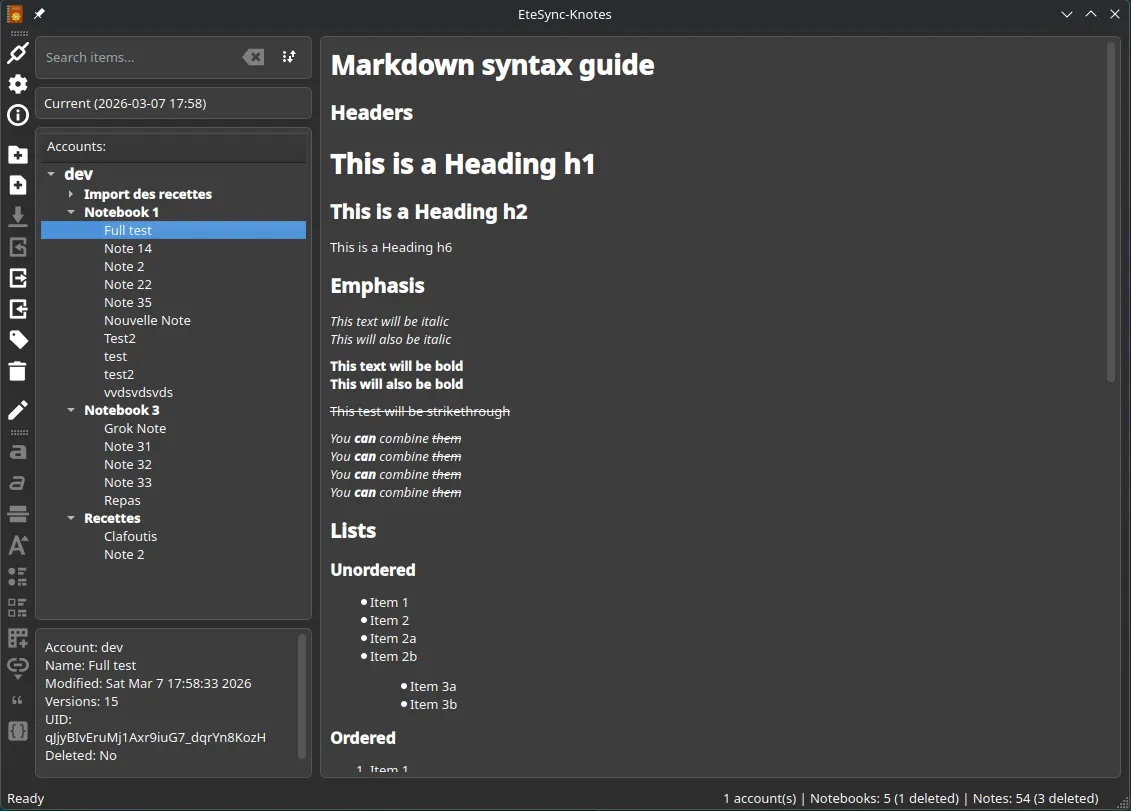Select the Nouvelle Note entry
The width and height of the screenshot is (1131, 811).
click(147, 320)
